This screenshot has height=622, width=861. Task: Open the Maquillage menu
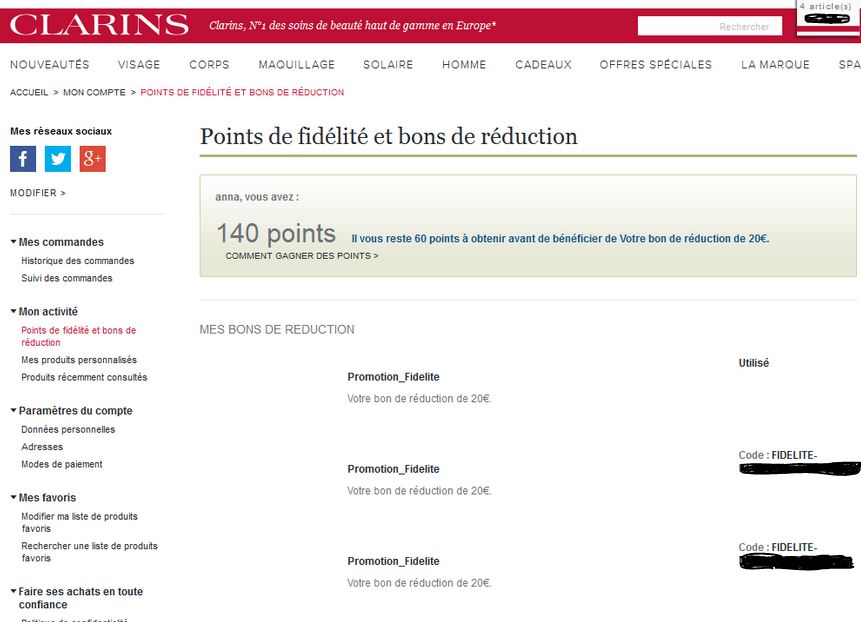click(x=297, y=65)
